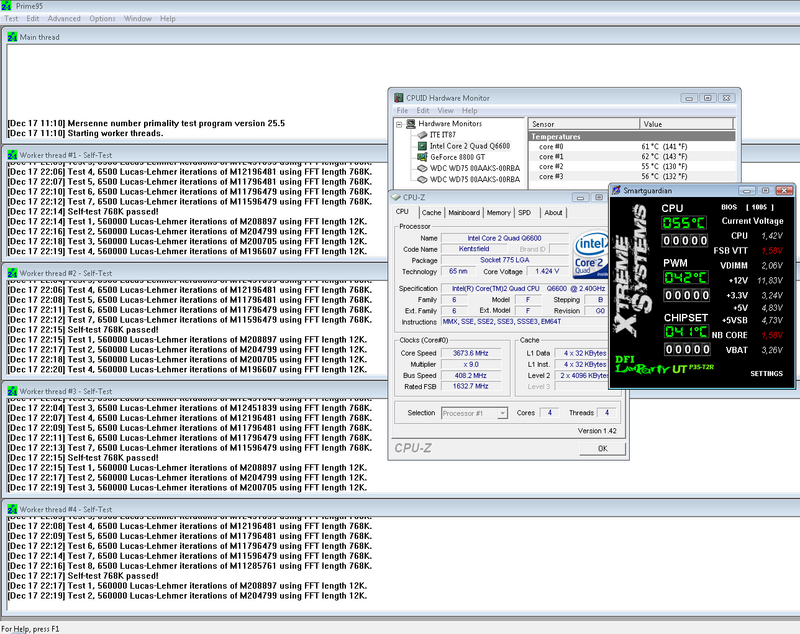The image size is (800, 634).
Task: Open the View menu in Hardware Monitor
Action: click(x=445, y=111)
